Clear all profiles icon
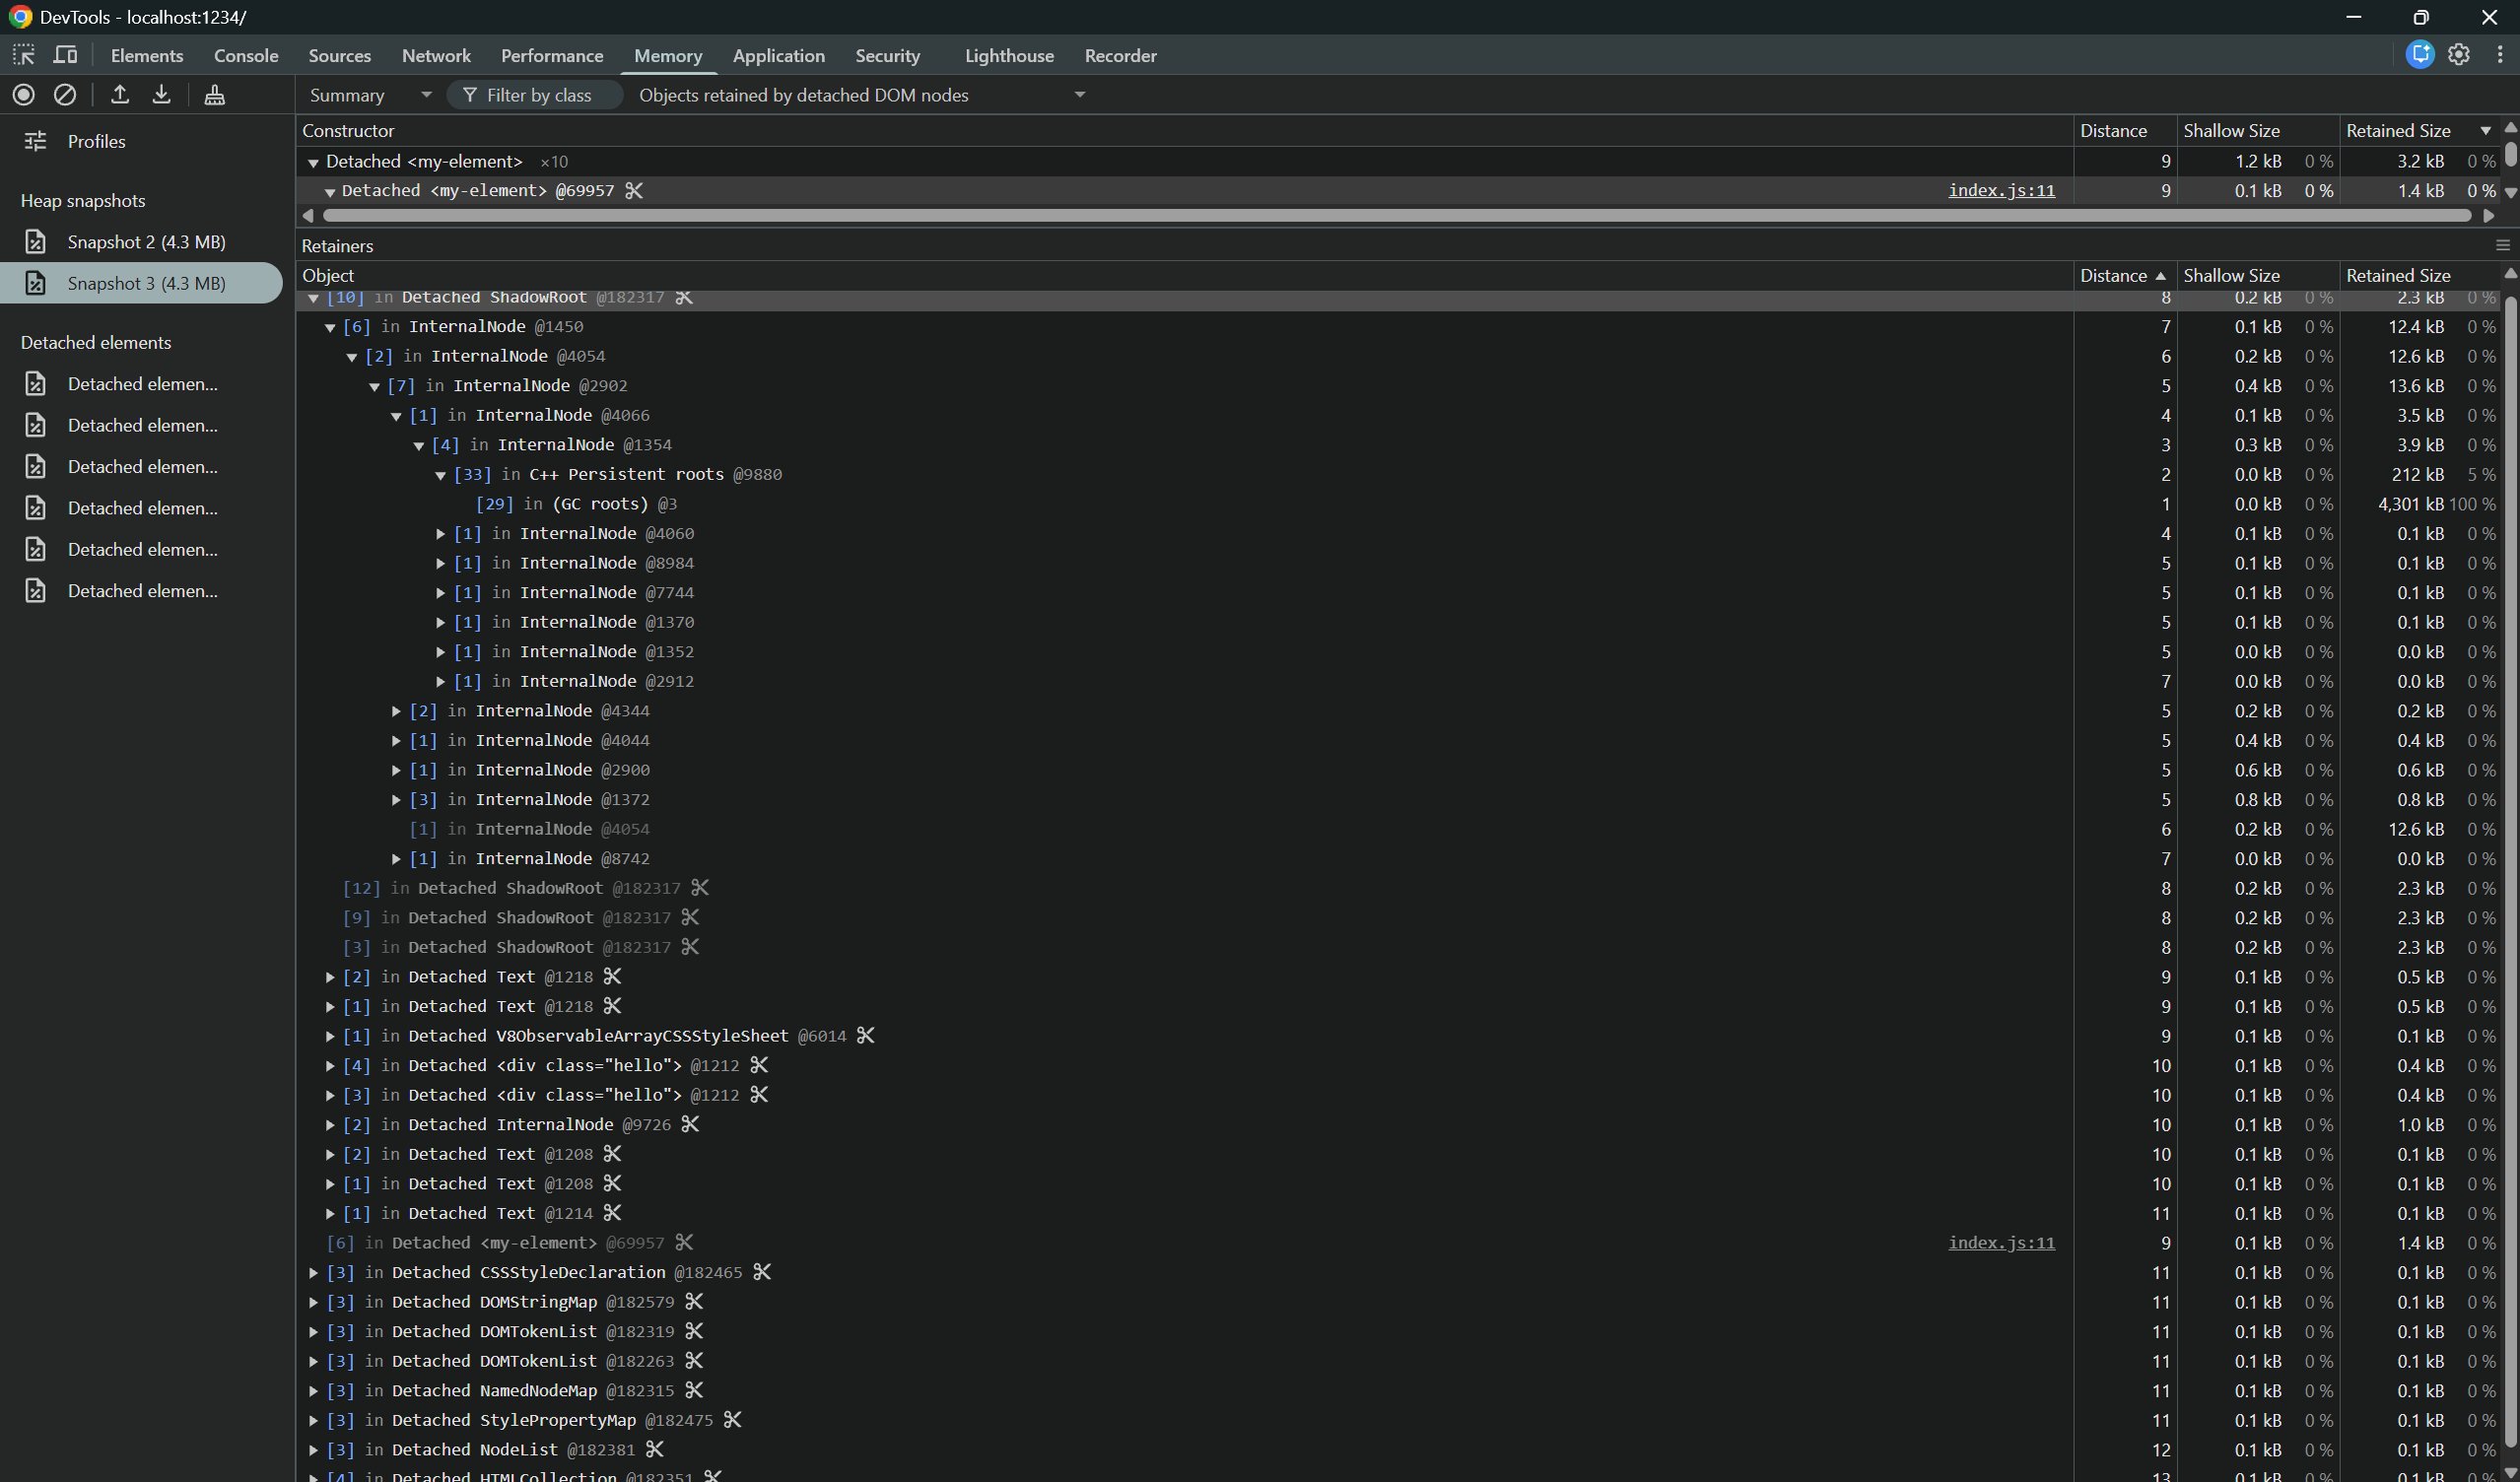Screen dimensions: 2520x1482 [65, 95]
